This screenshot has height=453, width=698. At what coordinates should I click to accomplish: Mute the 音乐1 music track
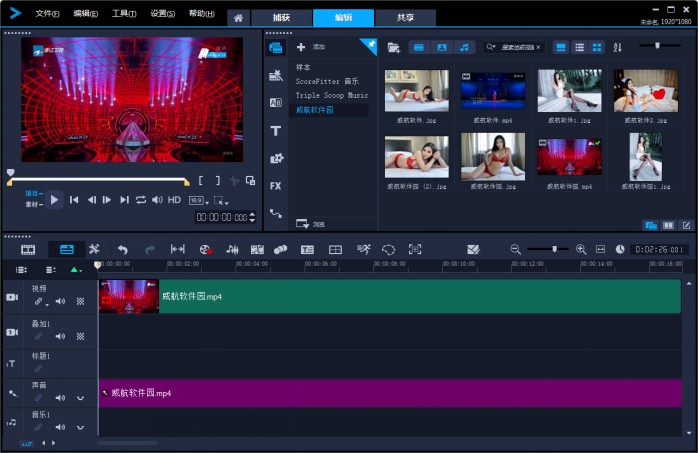pos(60,427)
